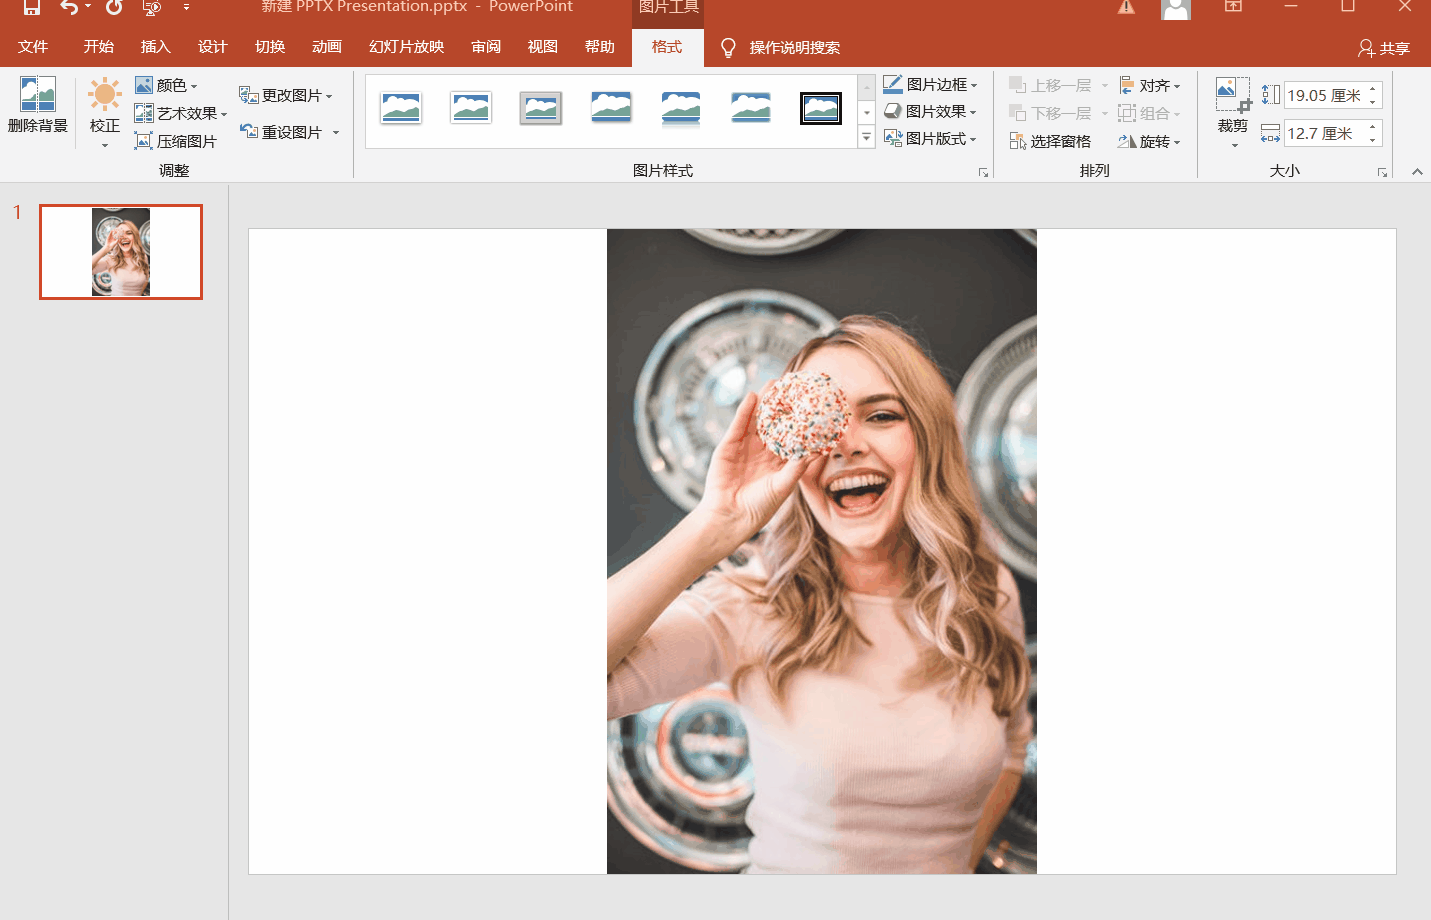Click the save icon in title bar
Screen dimensions: 1431x920
coord(32,8)
